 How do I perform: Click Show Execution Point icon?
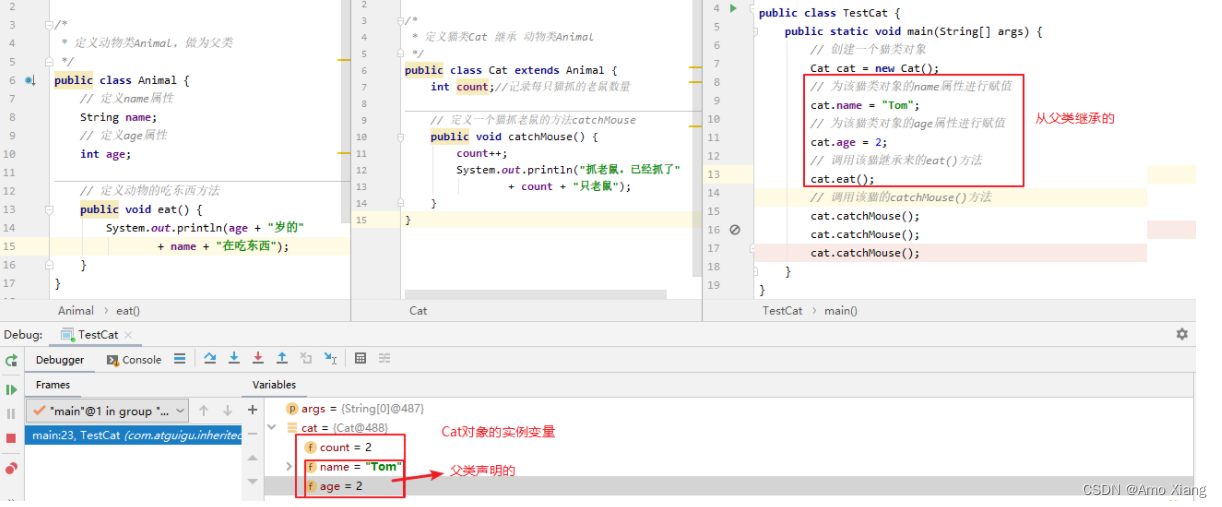pyautogui.click(x=179, y=359)
